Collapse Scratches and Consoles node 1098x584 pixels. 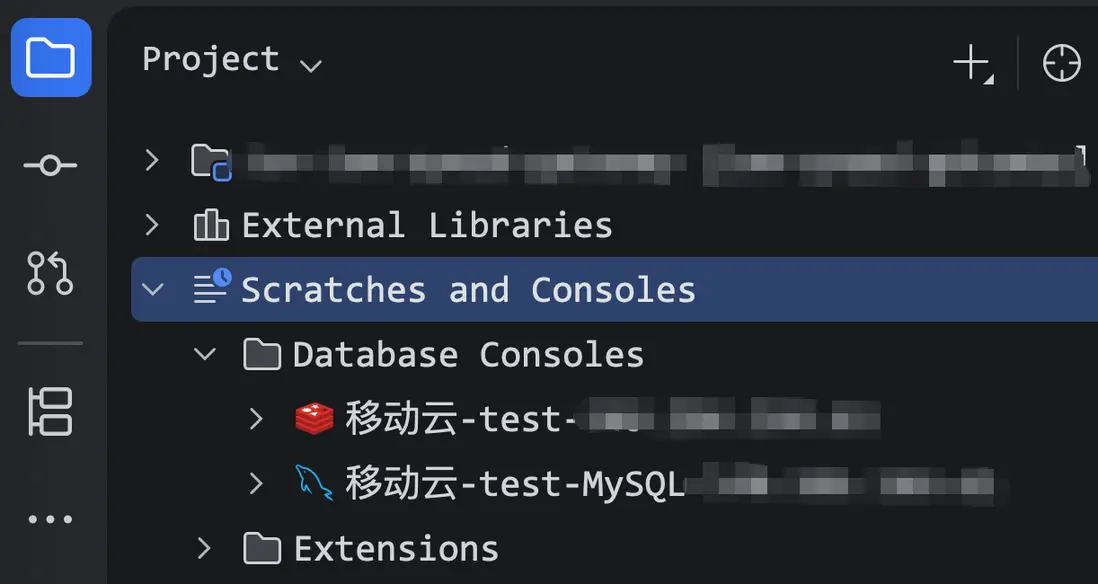[x=152, y=290]
